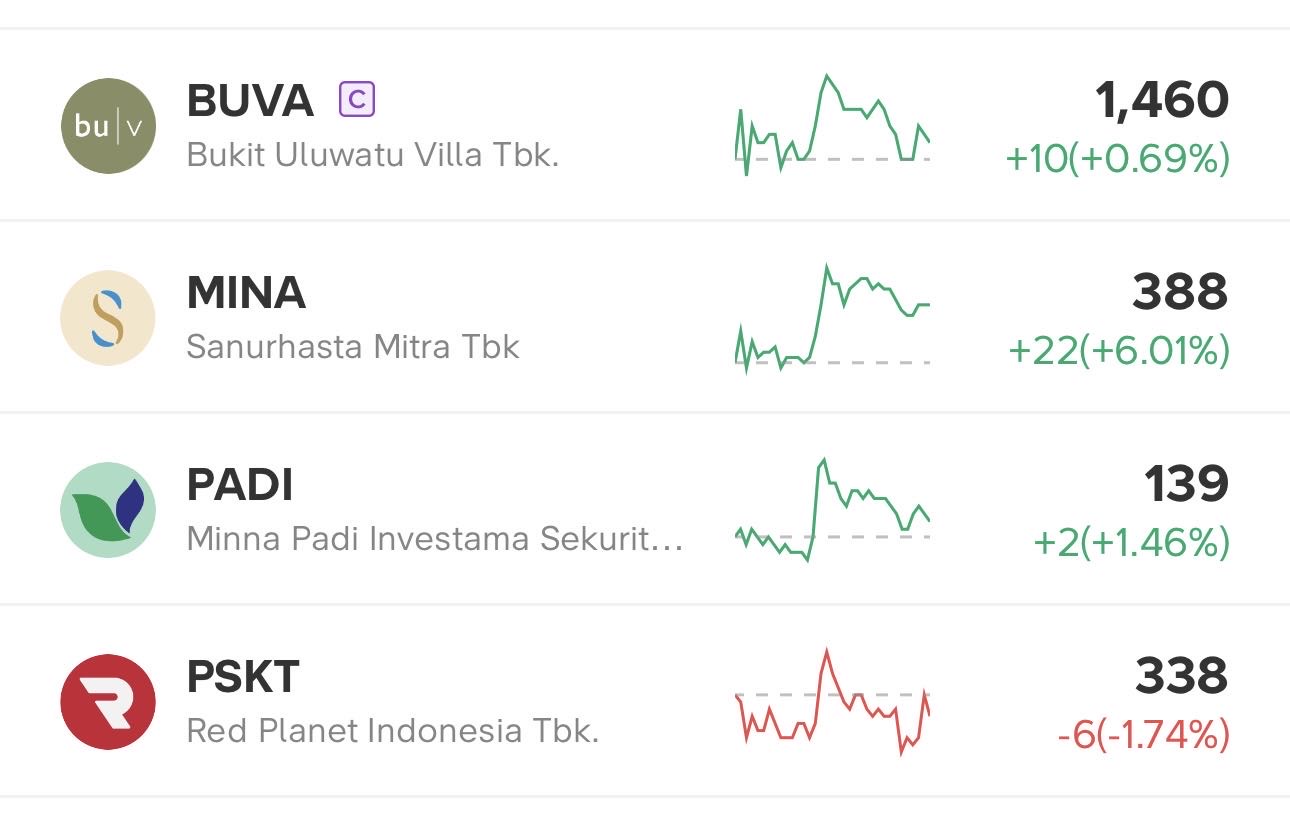
Task: Click the purple C badge beside BUVA
Action: 357,99
